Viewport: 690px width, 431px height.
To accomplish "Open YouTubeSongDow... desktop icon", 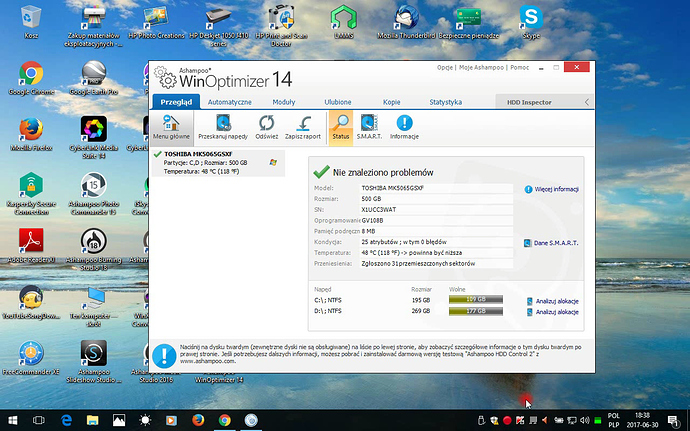I will click(31, 302).
